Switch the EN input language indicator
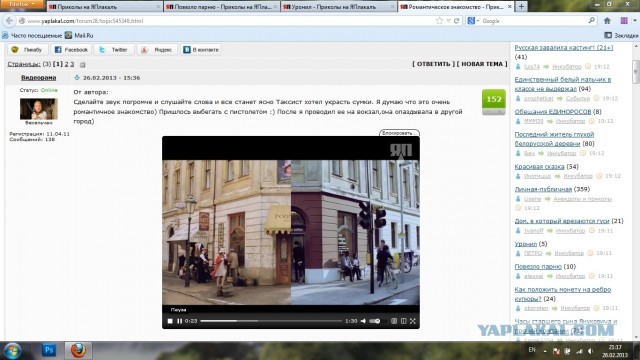Viewport: 640px width, 360px height. (532, 350)
